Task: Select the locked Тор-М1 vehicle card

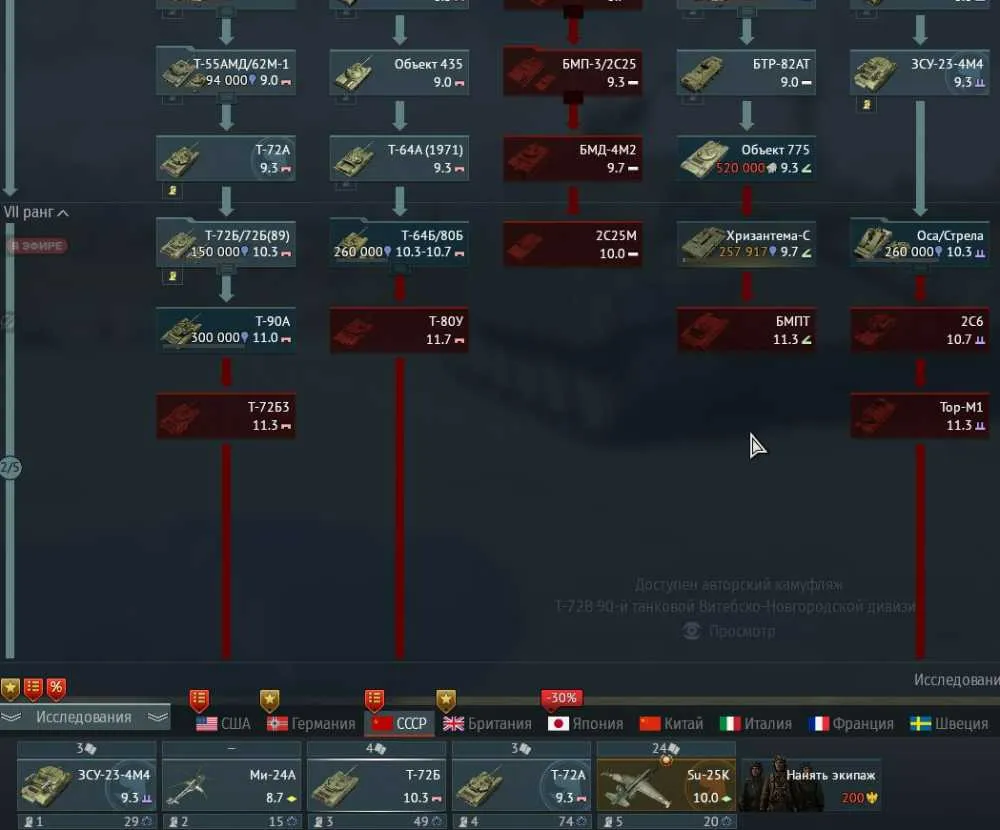Action: [920, 416]
